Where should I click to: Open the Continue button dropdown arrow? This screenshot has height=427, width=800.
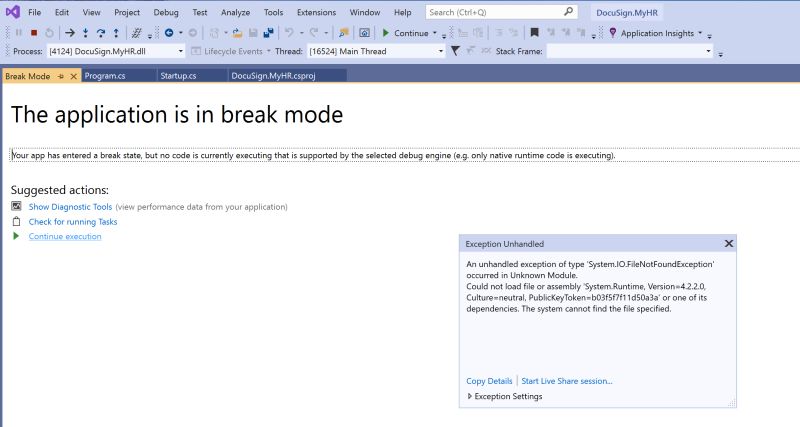(x=435, y=33)
